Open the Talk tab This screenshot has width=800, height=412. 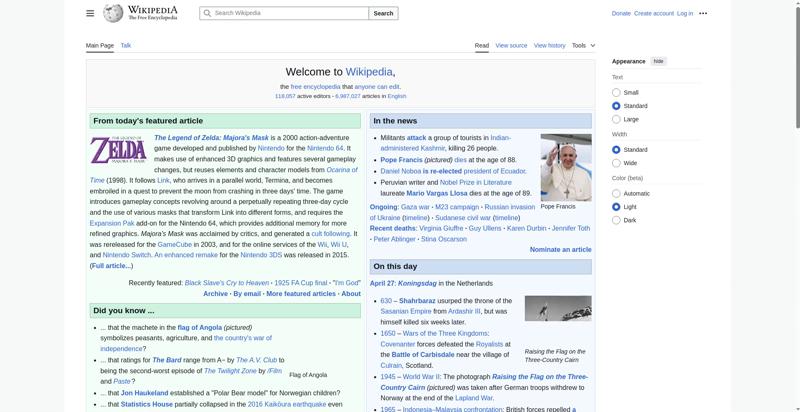click(126, 45)
